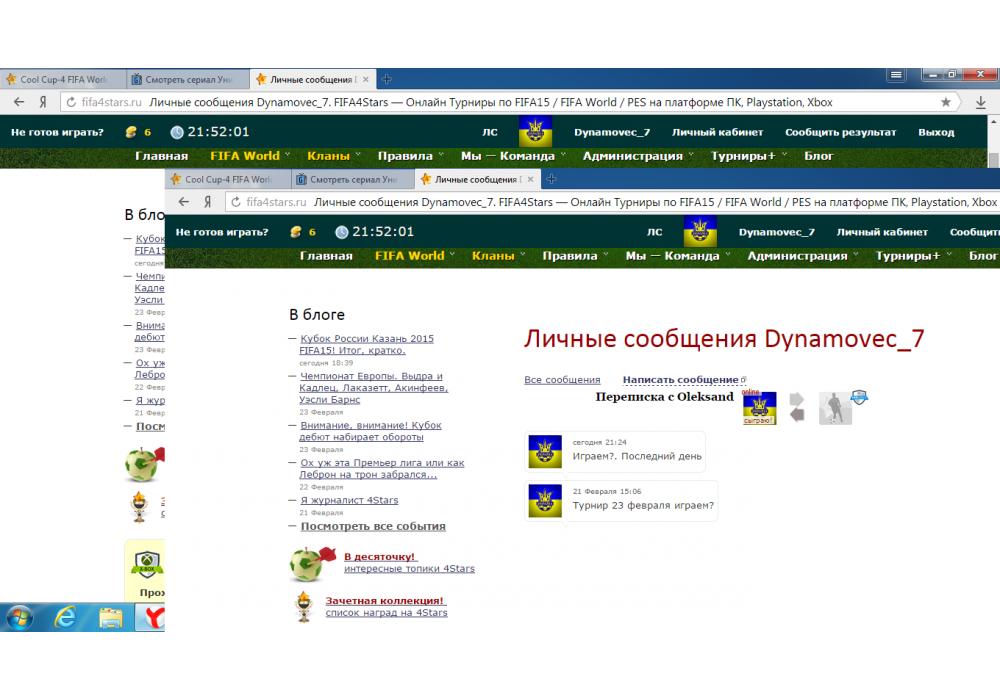Image resolution: width=1000 pixels, height=700 pixels.
Task: Toggle 'Не готов играть?' status in front window
Action: point(222,232)
